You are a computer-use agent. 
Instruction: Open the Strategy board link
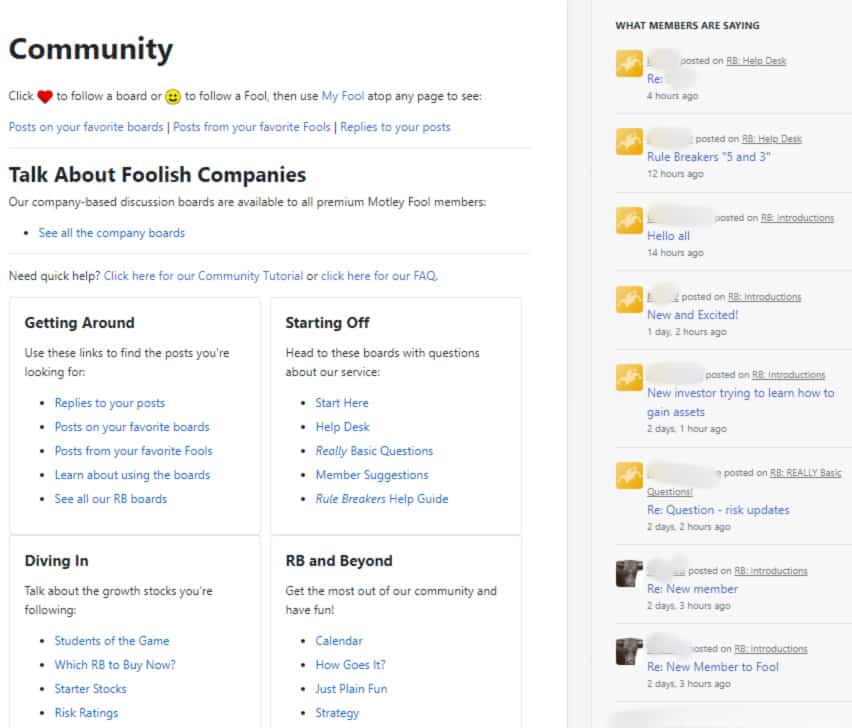pyautogui.click(x=337, y=713)
